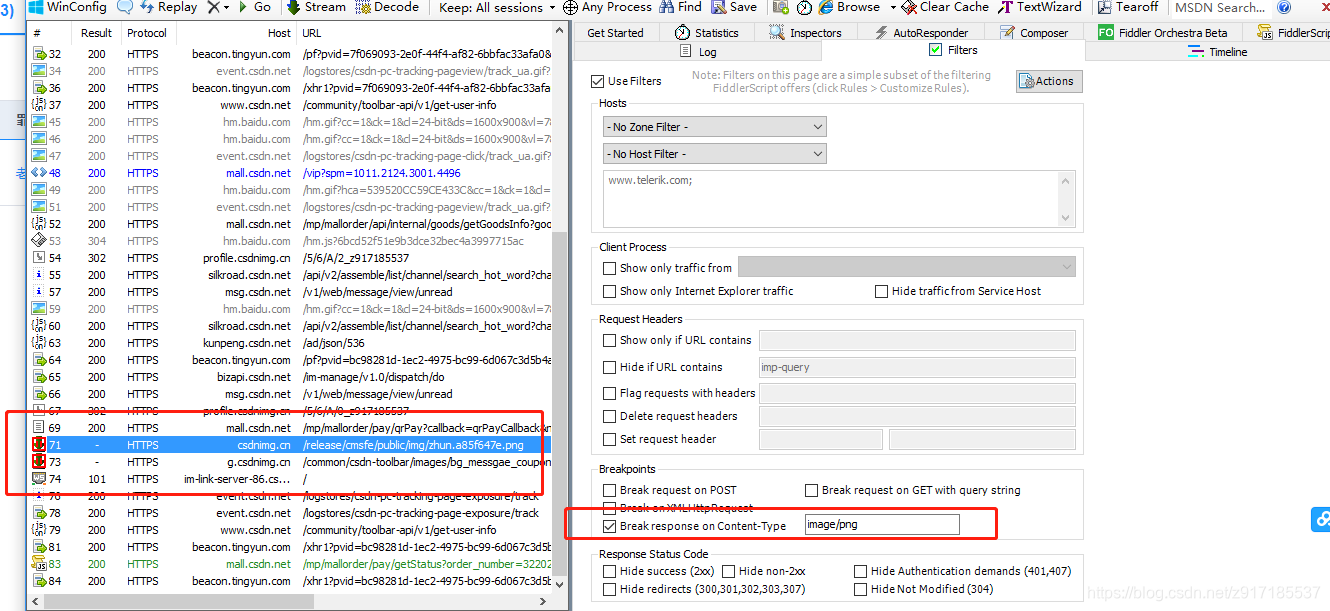Open WinConfig from the toolbar
The height and width of the screenshot is (611, 1330).
pyautogui.click(x=67, y=7)
